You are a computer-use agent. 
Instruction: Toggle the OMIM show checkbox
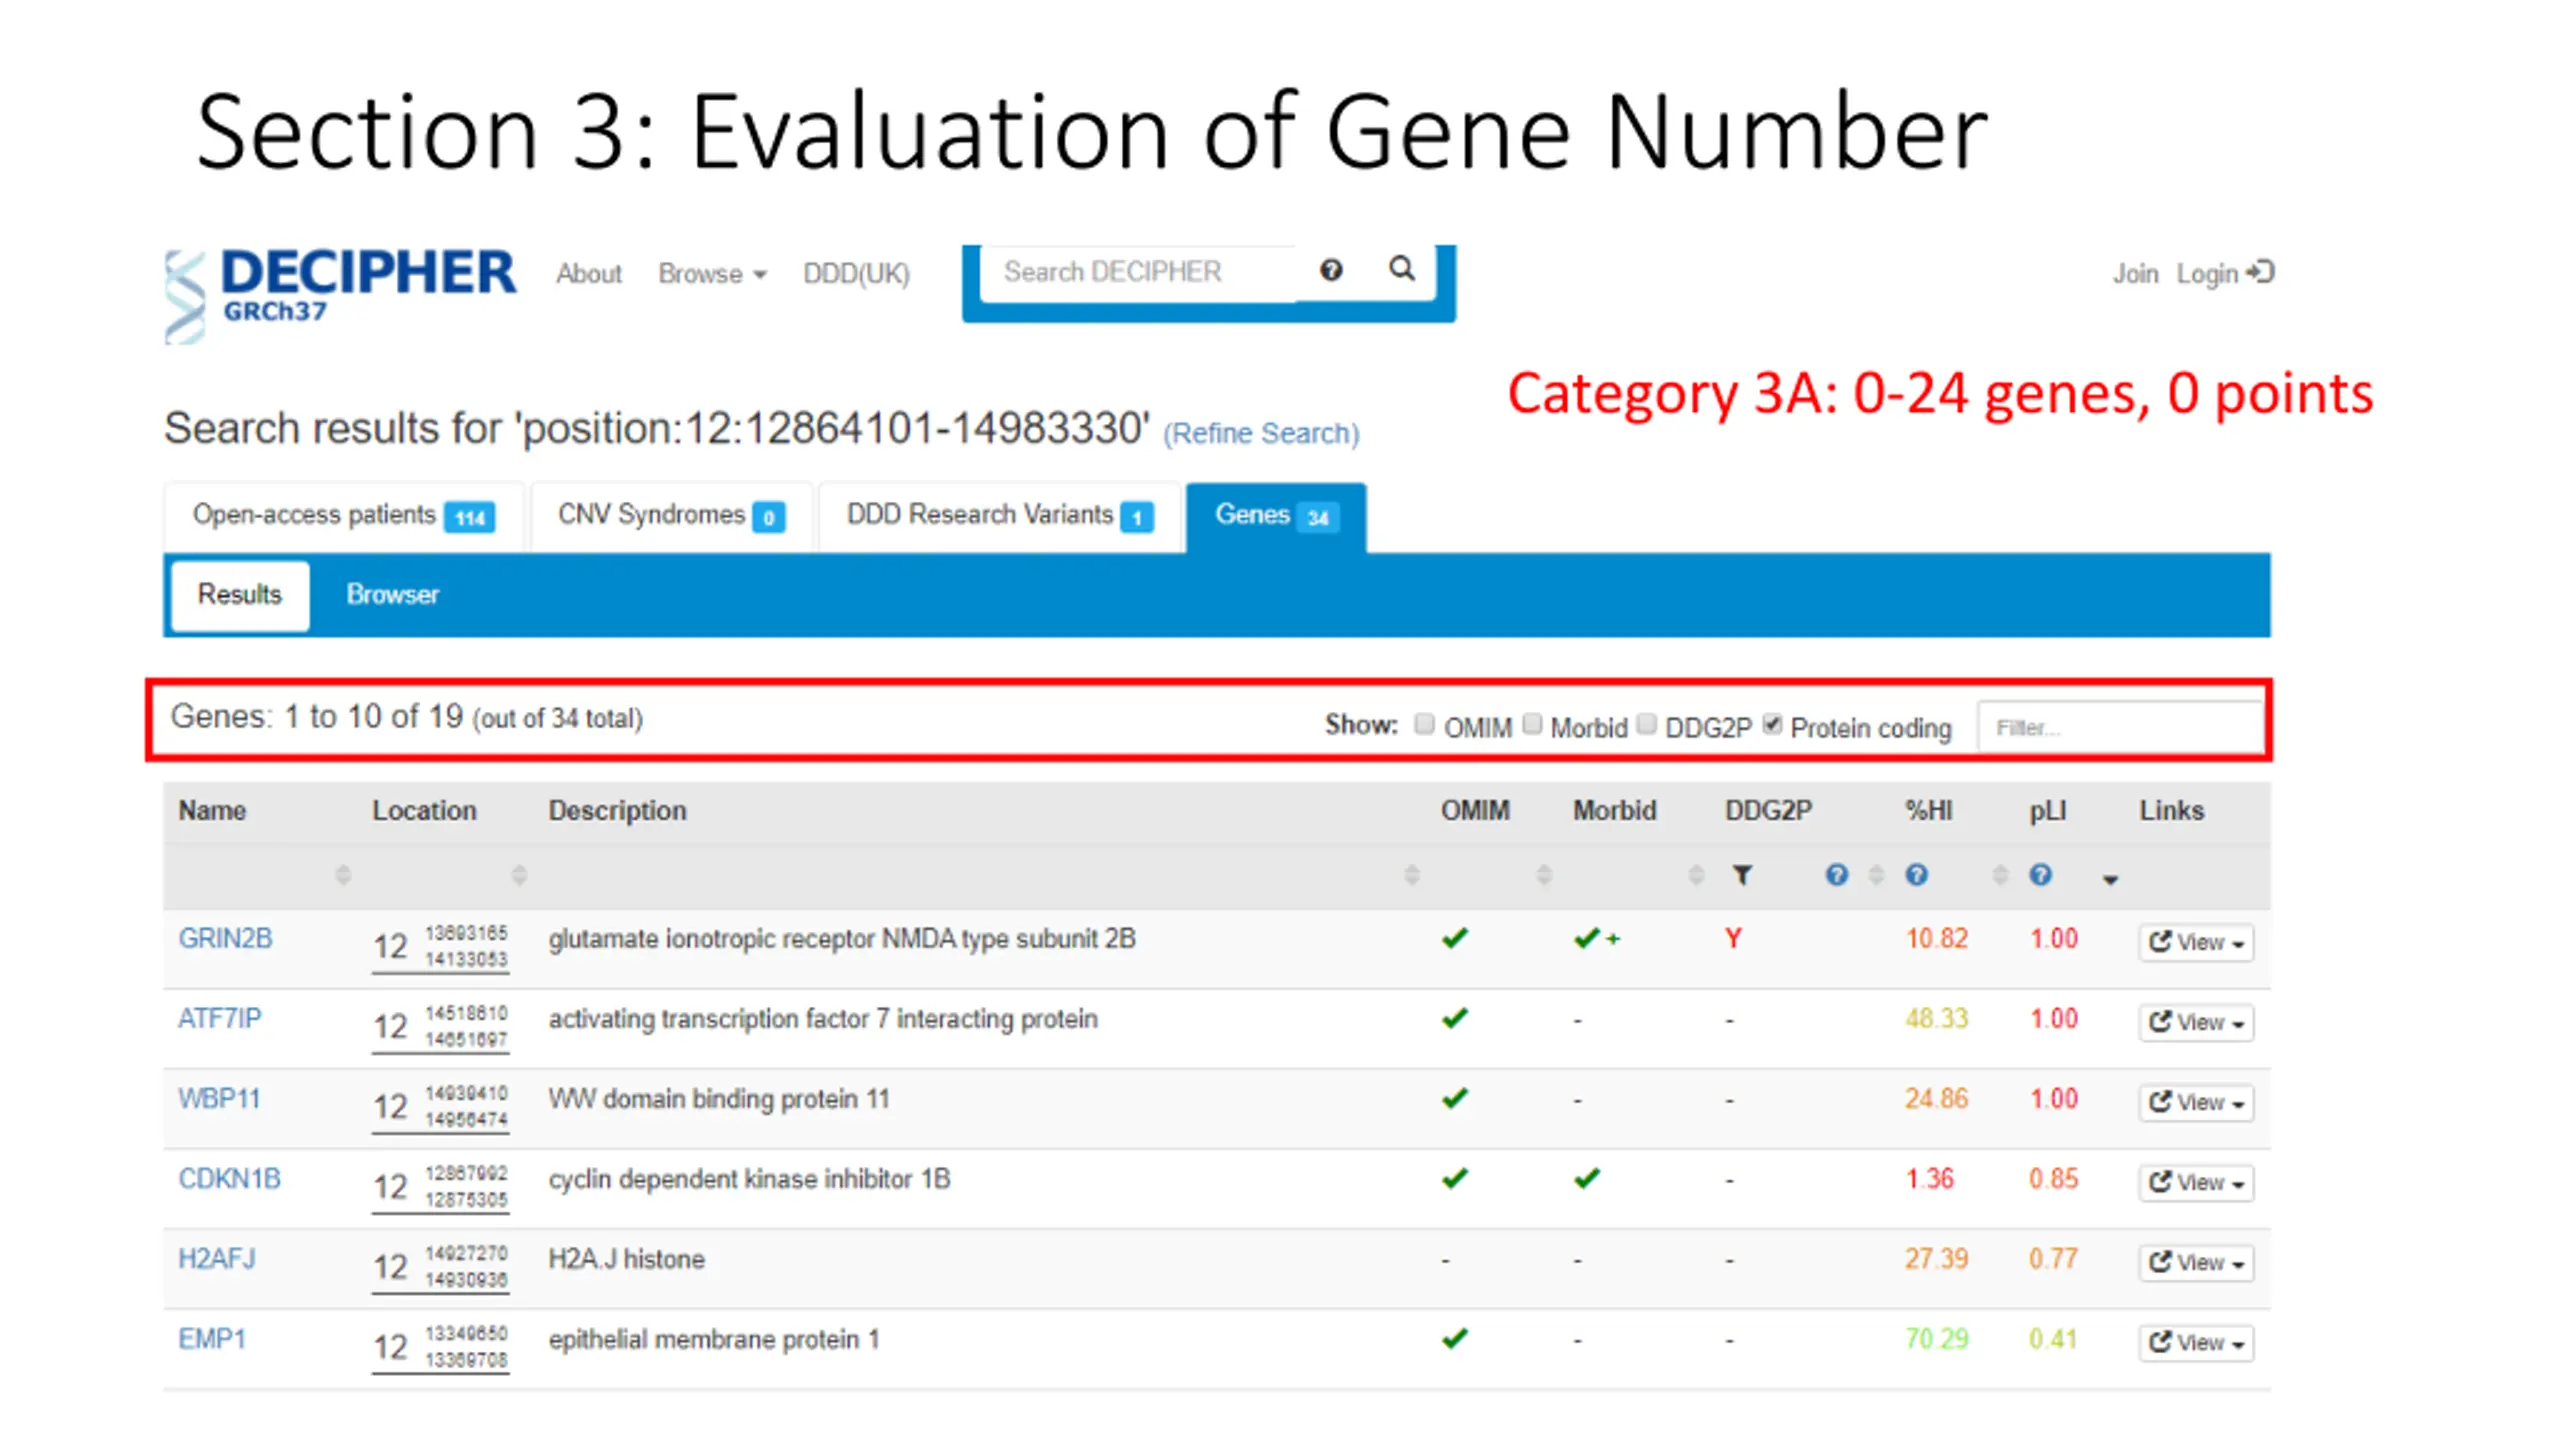[x=1425, y=724]
